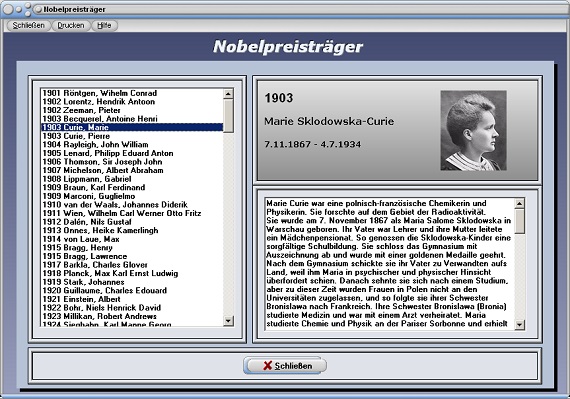Select 1914 von Laue, Max
570x399 pixels.
(132, 239)
